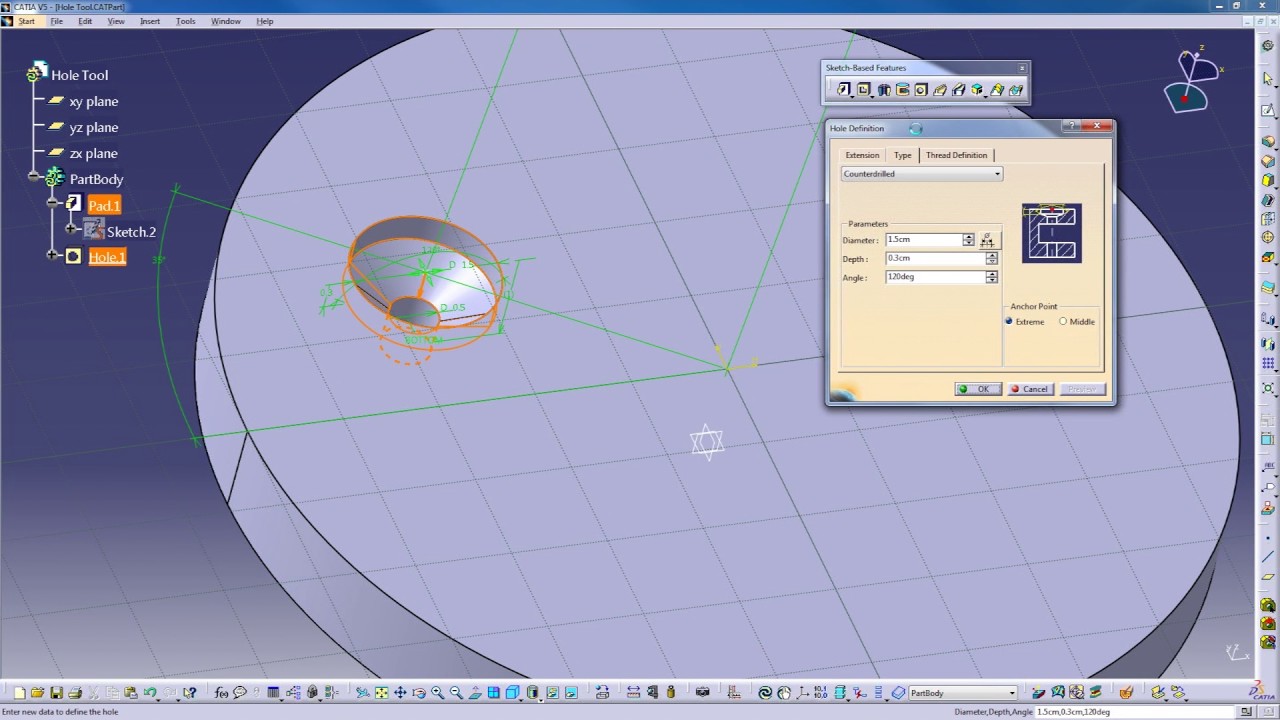Click the Update All spiral icon
Screen dimensions: 1280x720
[765, 692]
